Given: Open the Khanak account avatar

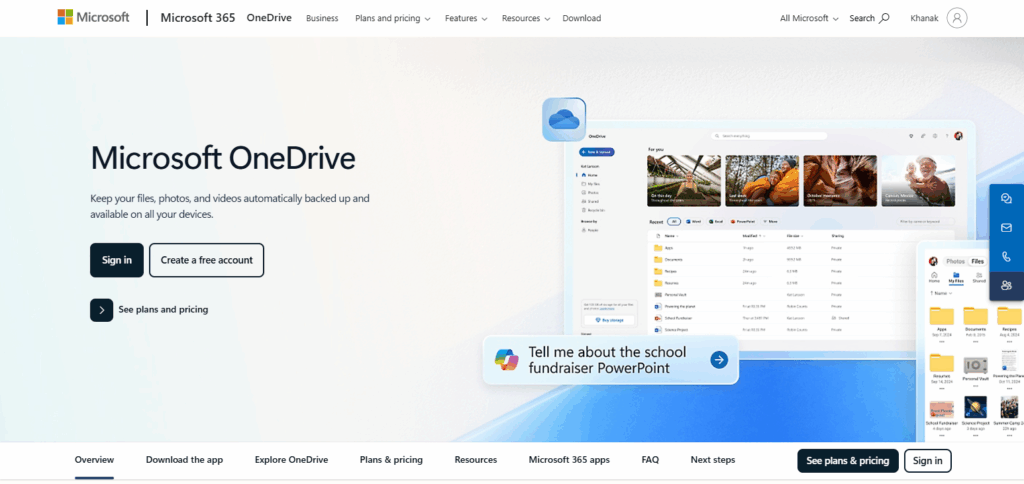Looking at the screenshot, I should 957,18.
